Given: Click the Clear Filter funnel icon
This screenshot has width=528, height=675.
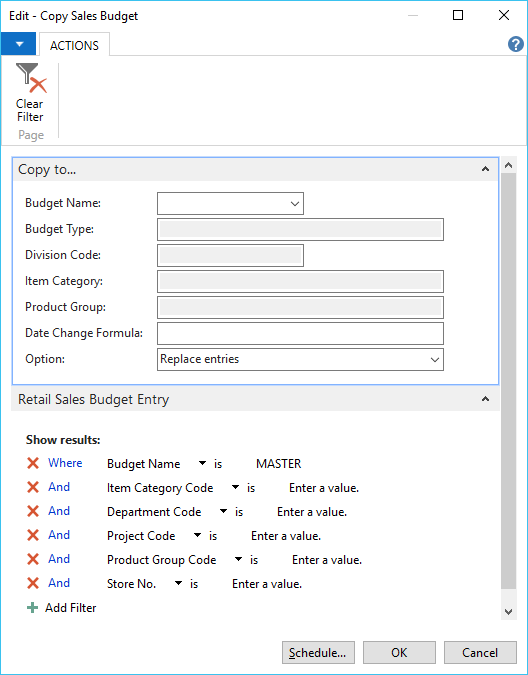Looking at the screenshot, I should coord(31,78).
